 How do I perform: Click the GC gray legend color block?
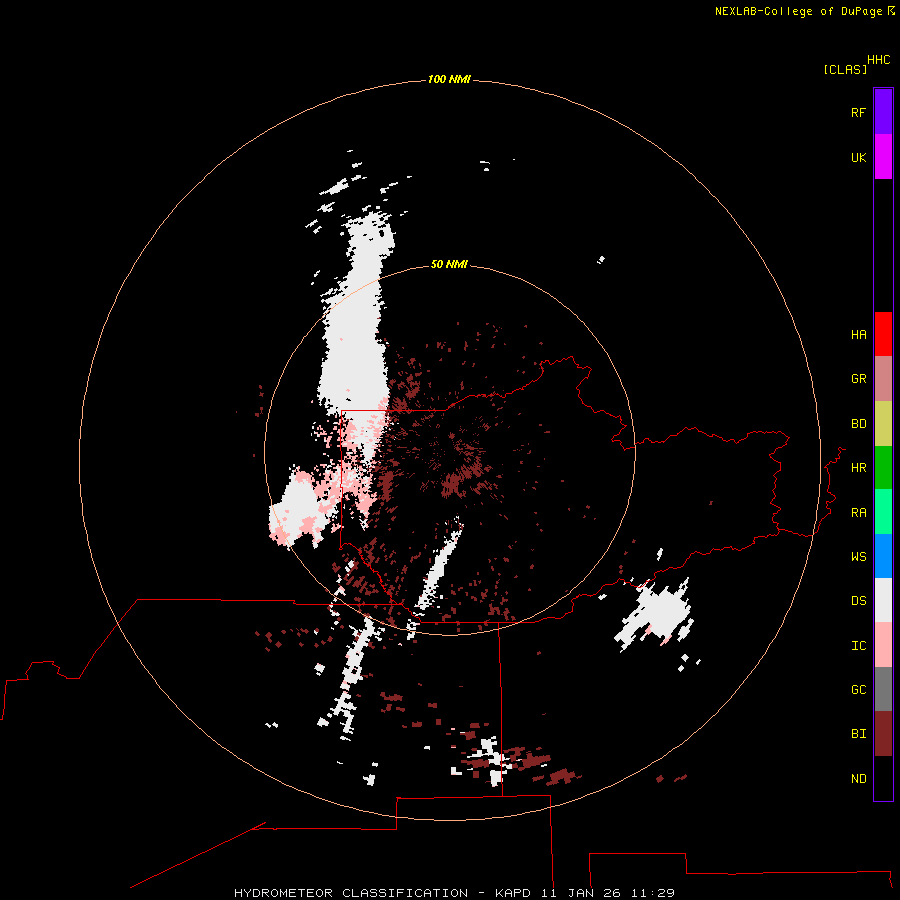tap(883, 689)
